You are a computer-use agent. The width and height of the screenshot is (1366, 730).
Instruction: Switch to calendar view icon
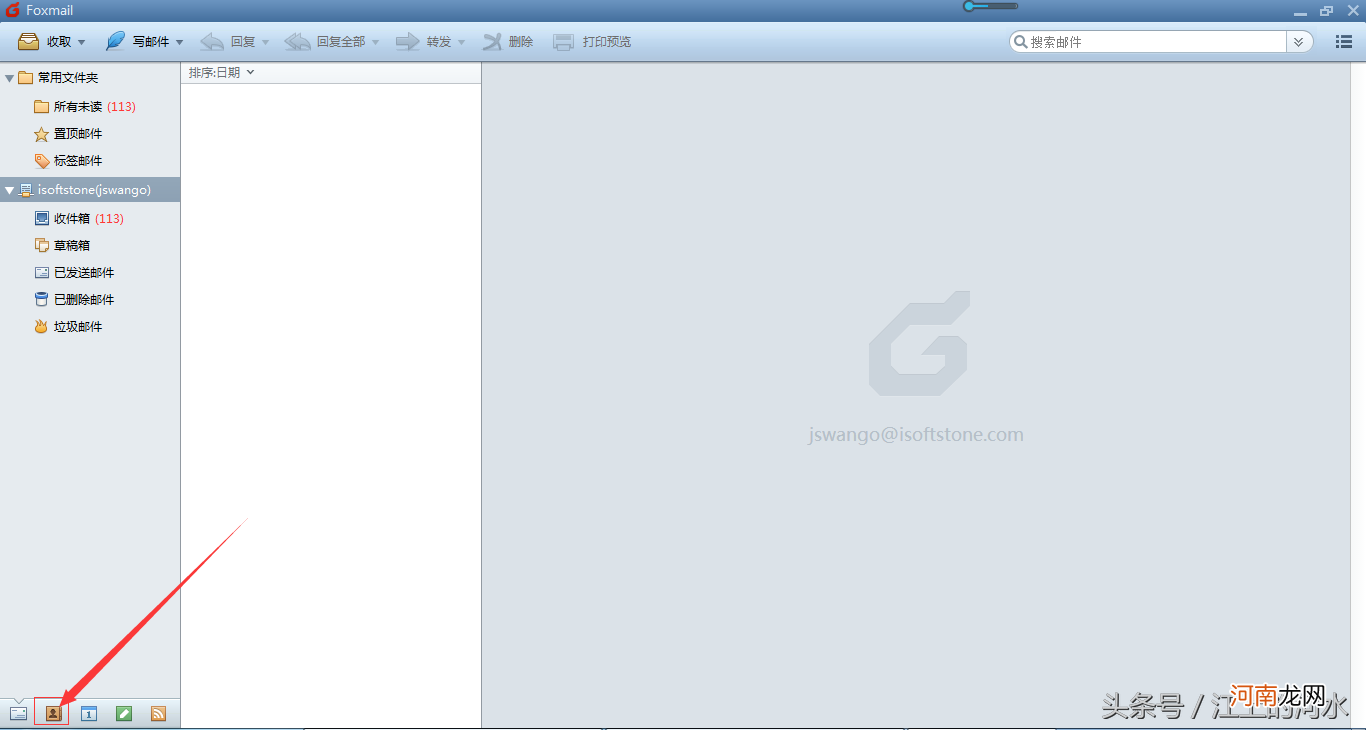click(x=89, y=714)
